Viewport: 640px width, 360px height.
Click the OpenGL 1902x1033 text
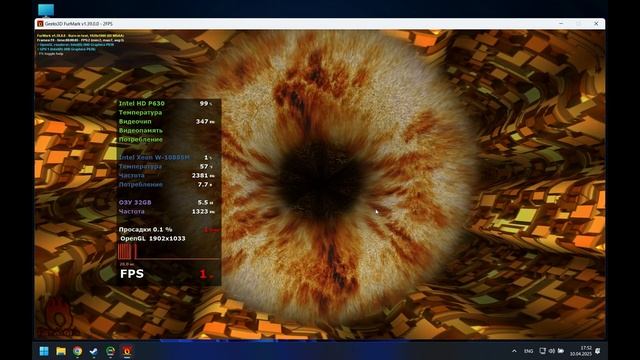153,238
